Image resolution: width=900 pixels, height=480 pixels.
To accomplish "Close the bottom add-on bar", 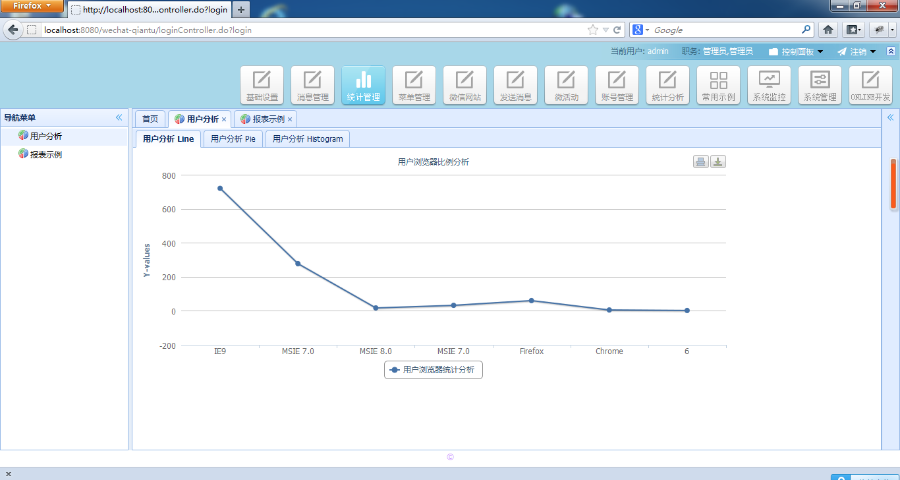I will click(8, 474).
